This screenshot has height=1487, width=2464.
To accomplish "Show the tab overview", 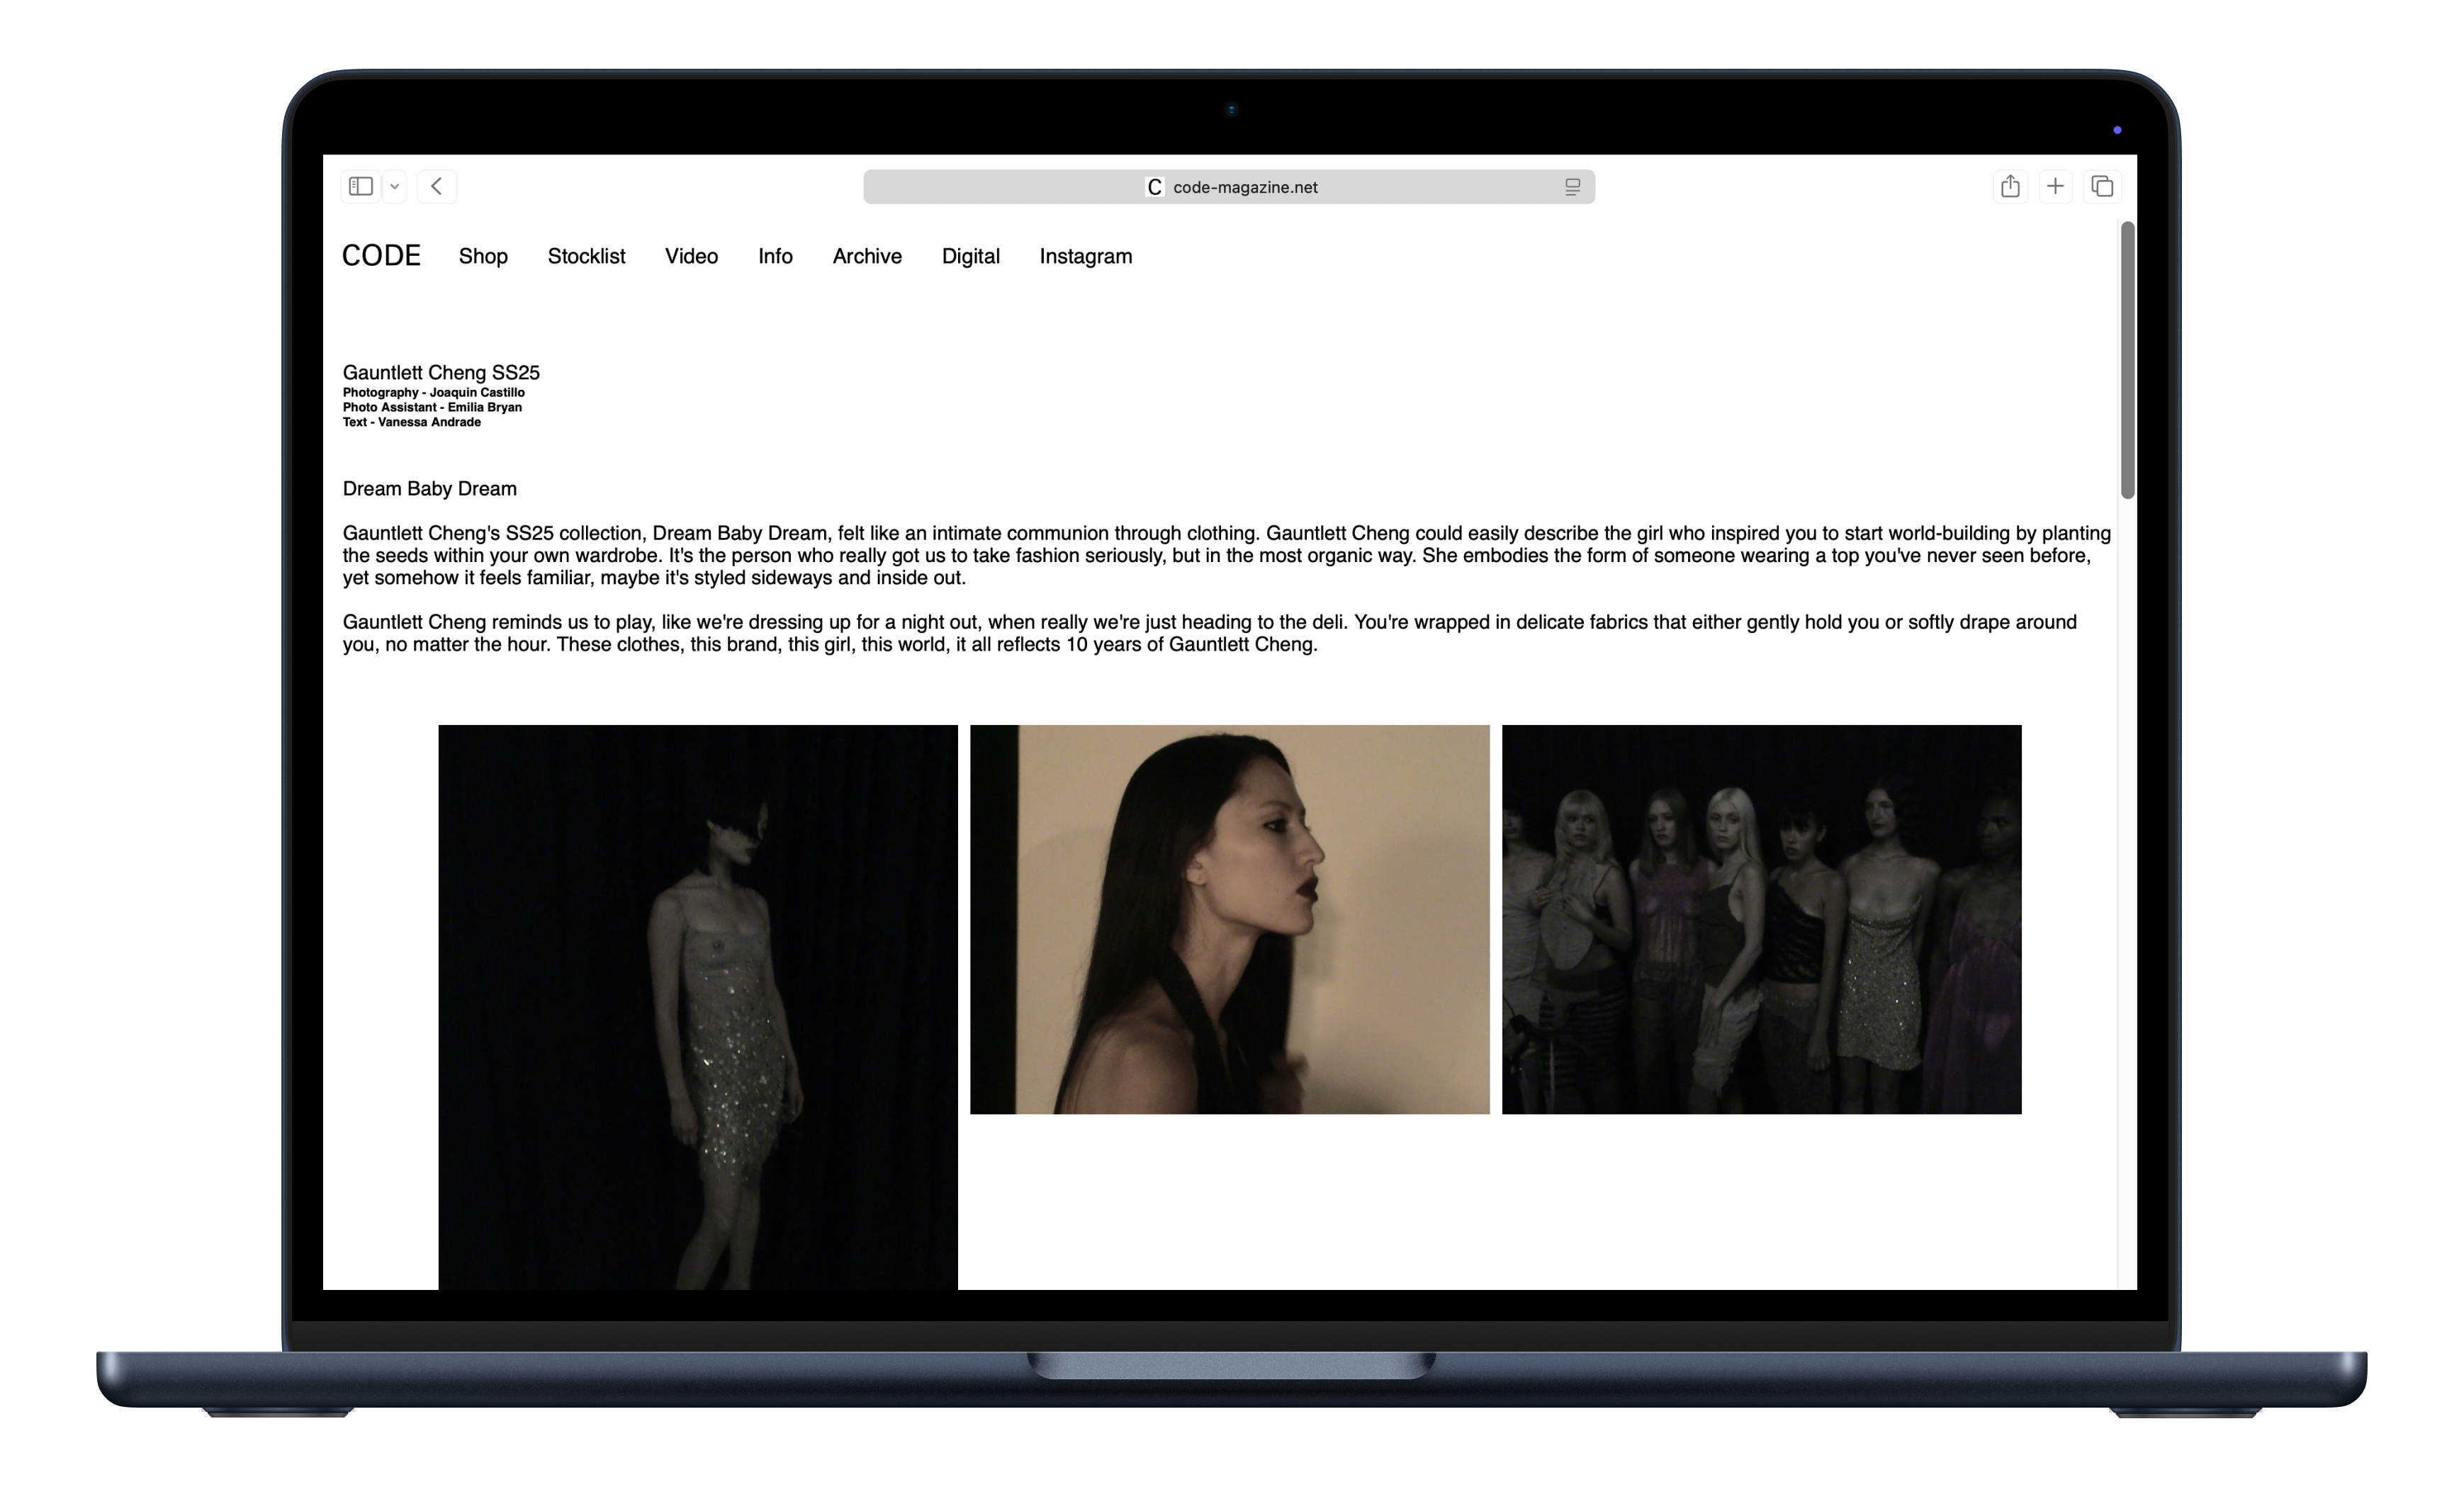I will click(x=2102, y=186).
